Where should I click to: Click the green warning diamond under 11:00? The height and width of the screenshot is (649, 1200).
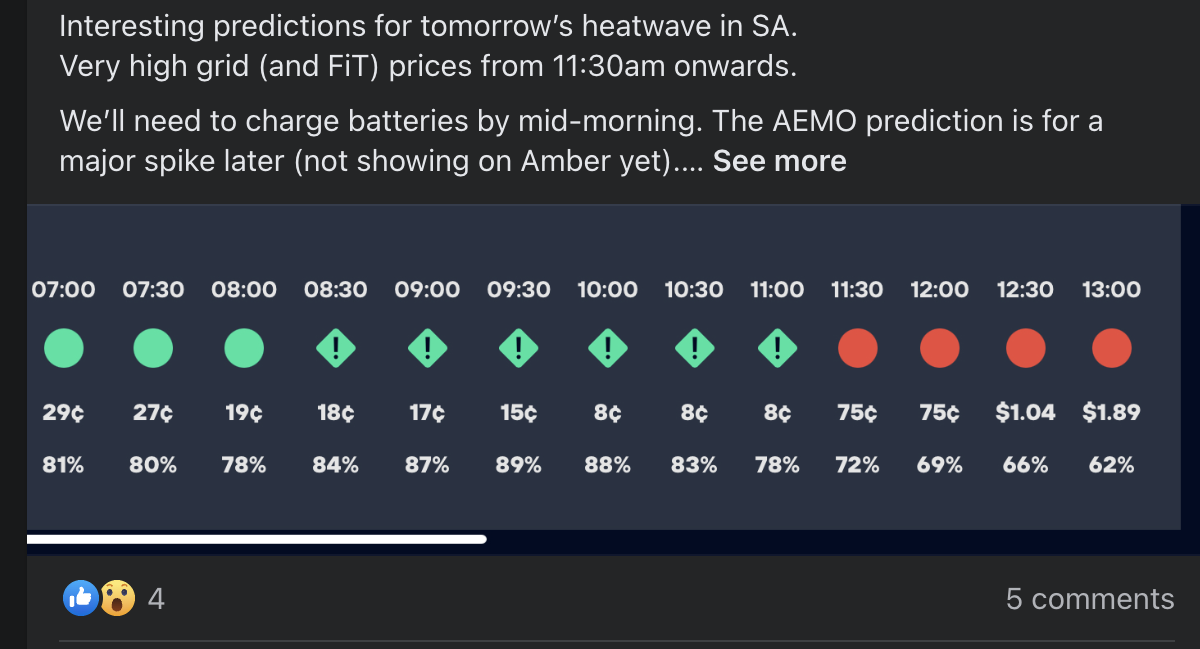tap(777, 349)
